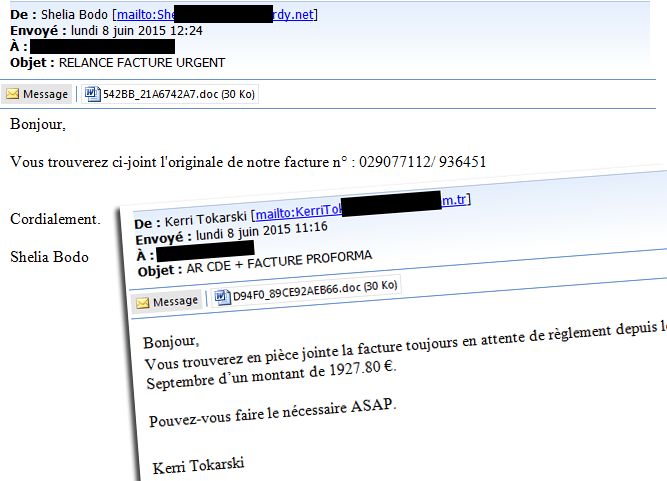Open attachment 542BB_21A6742A7.doc
The image size is (667, 481).
170,94
